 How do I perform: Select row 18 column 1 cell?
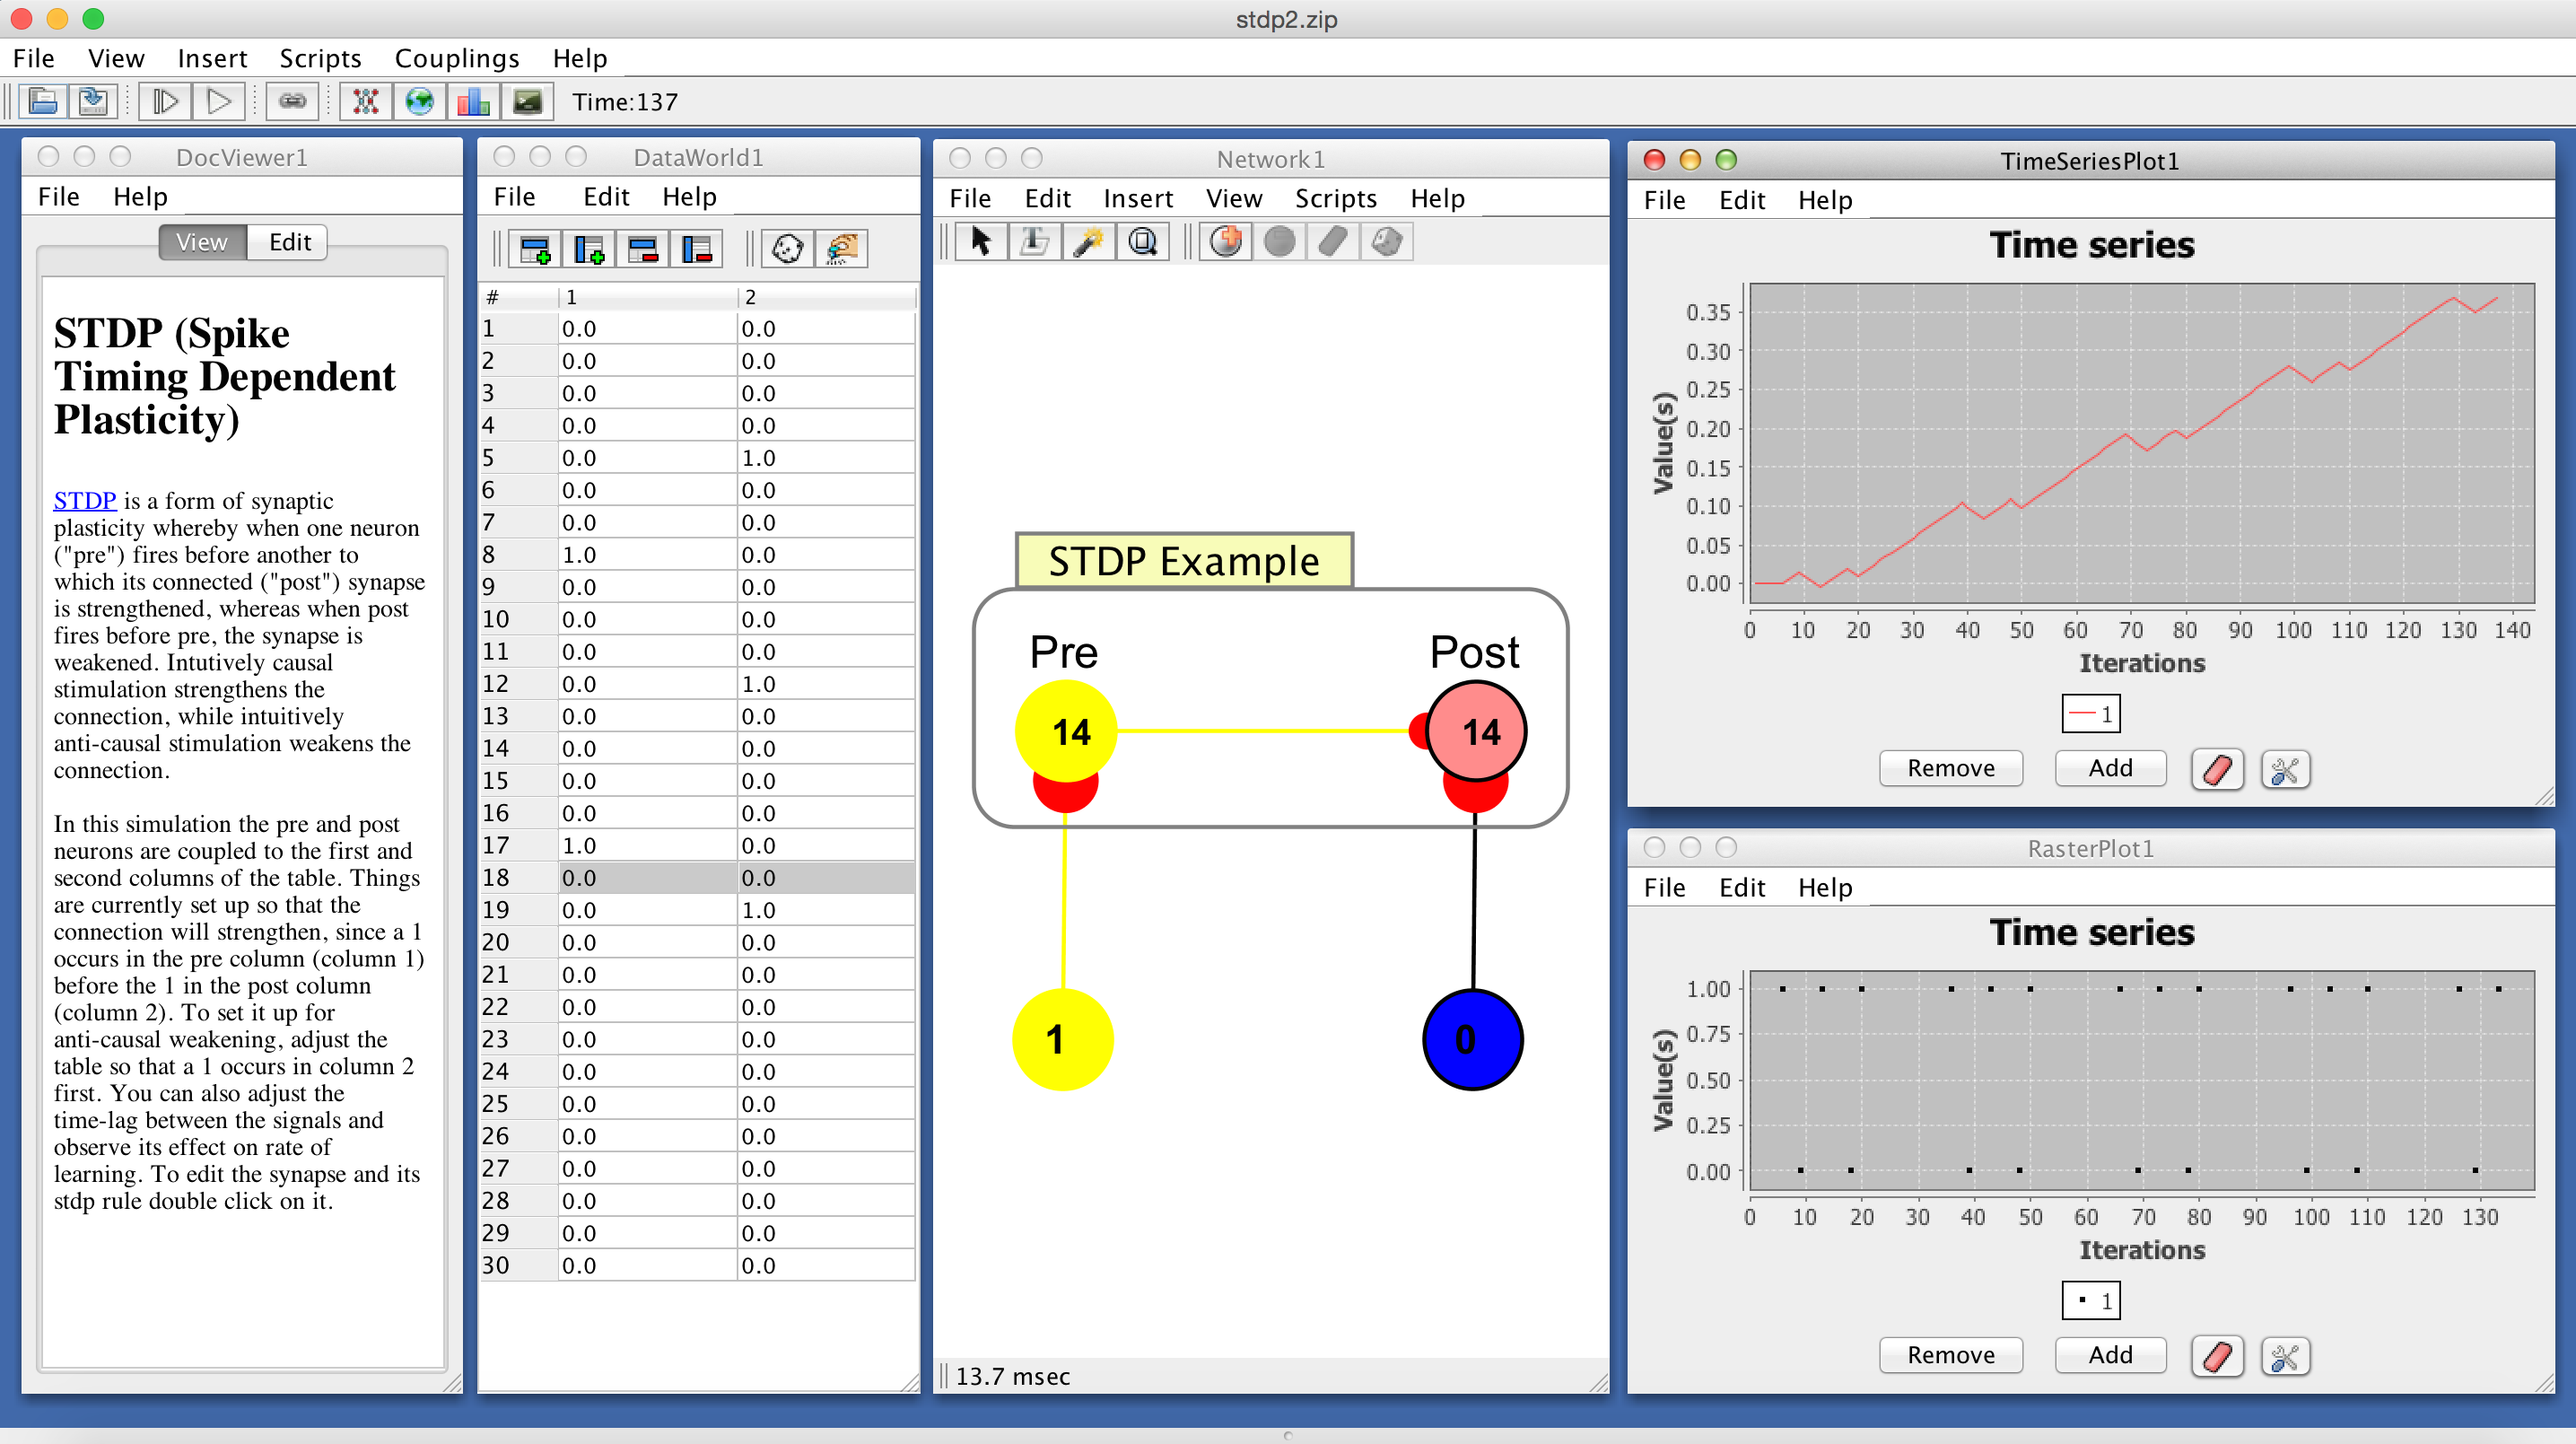[x=646, y=877]
